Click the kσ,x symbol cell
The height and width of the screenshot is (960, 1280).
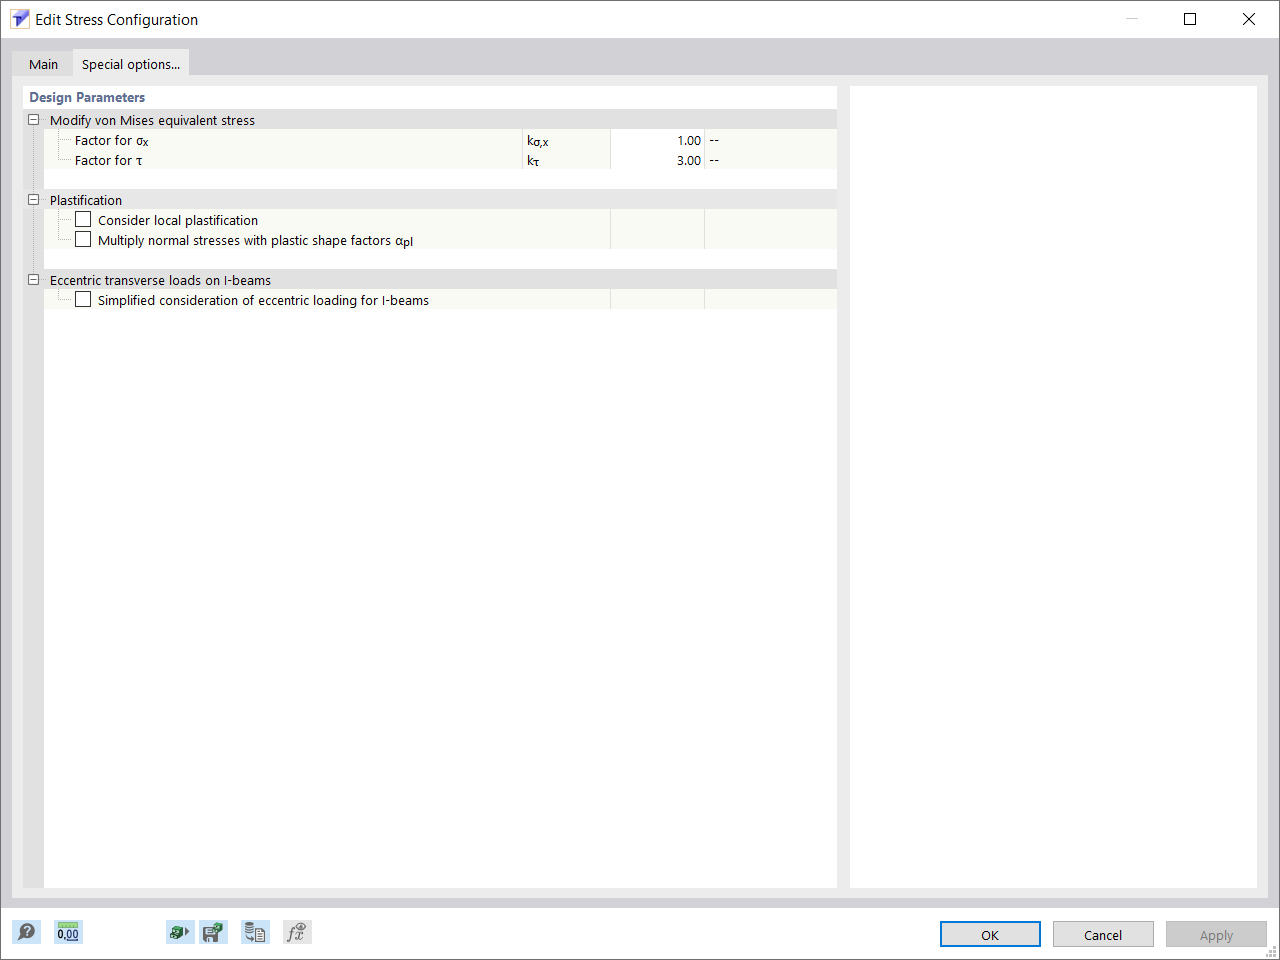tap(566, 140)
